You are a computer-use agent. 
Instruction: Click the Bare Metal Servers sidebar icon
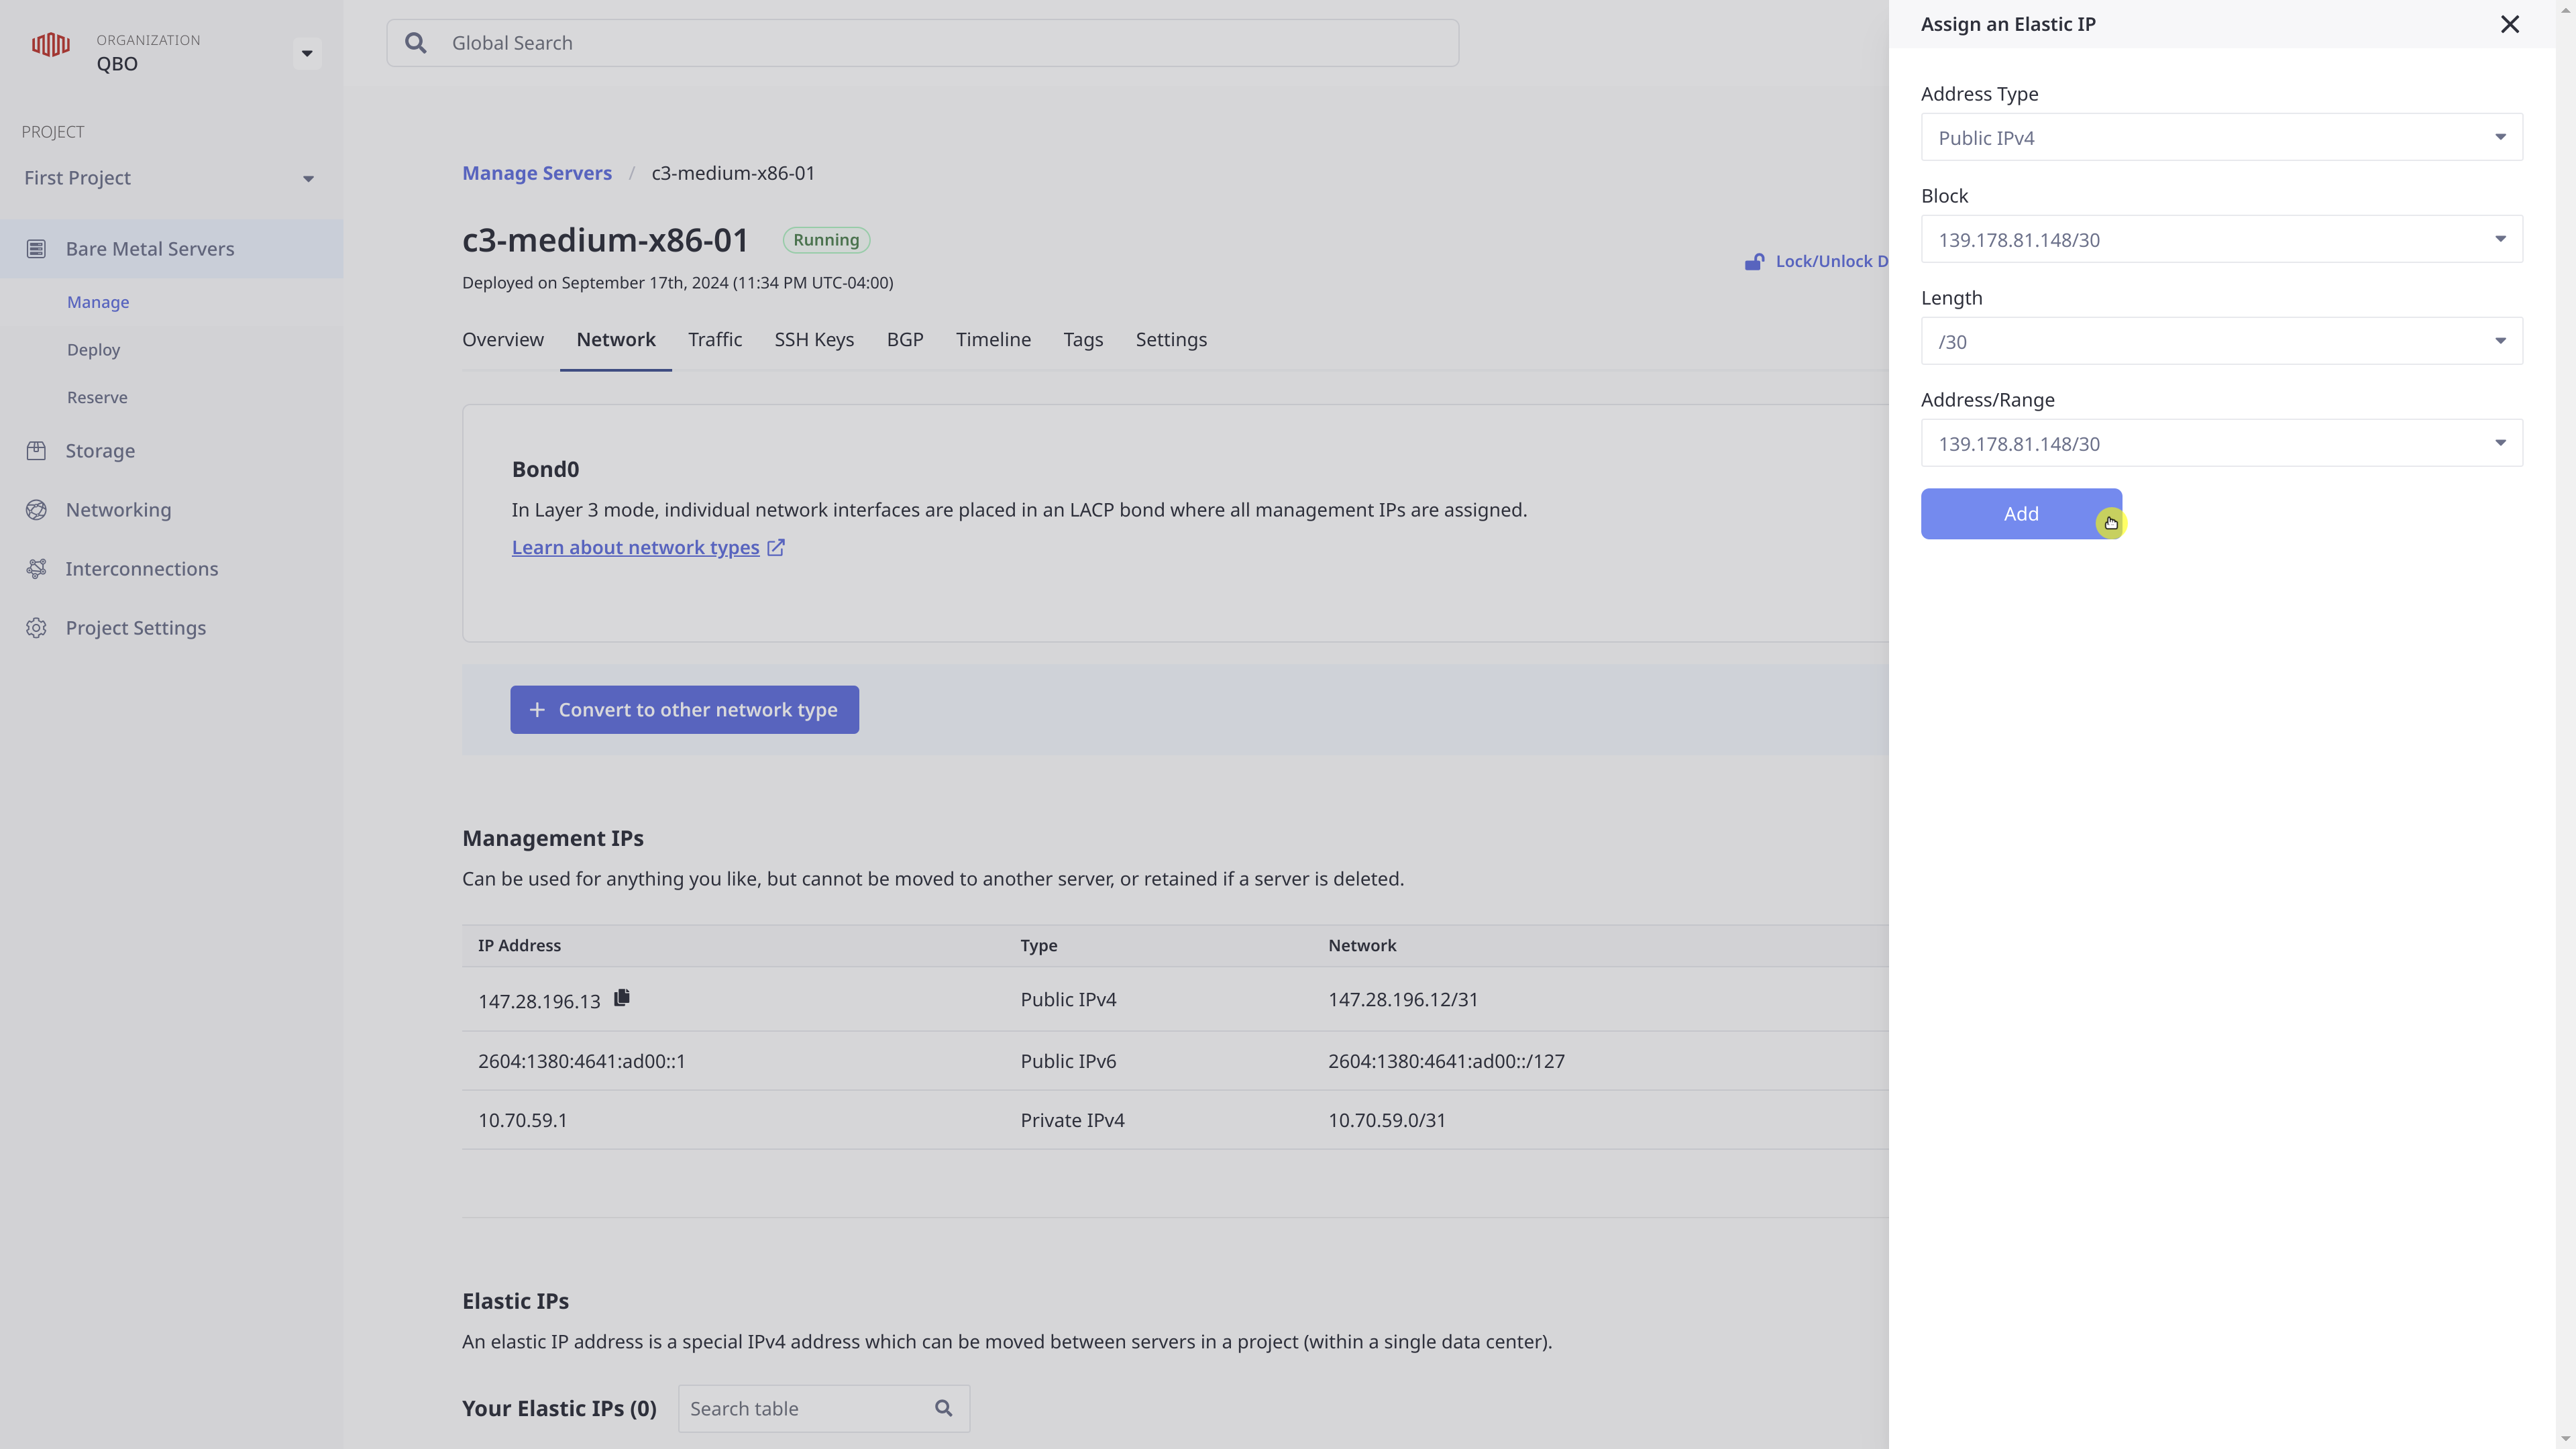[x=36, y=249]
